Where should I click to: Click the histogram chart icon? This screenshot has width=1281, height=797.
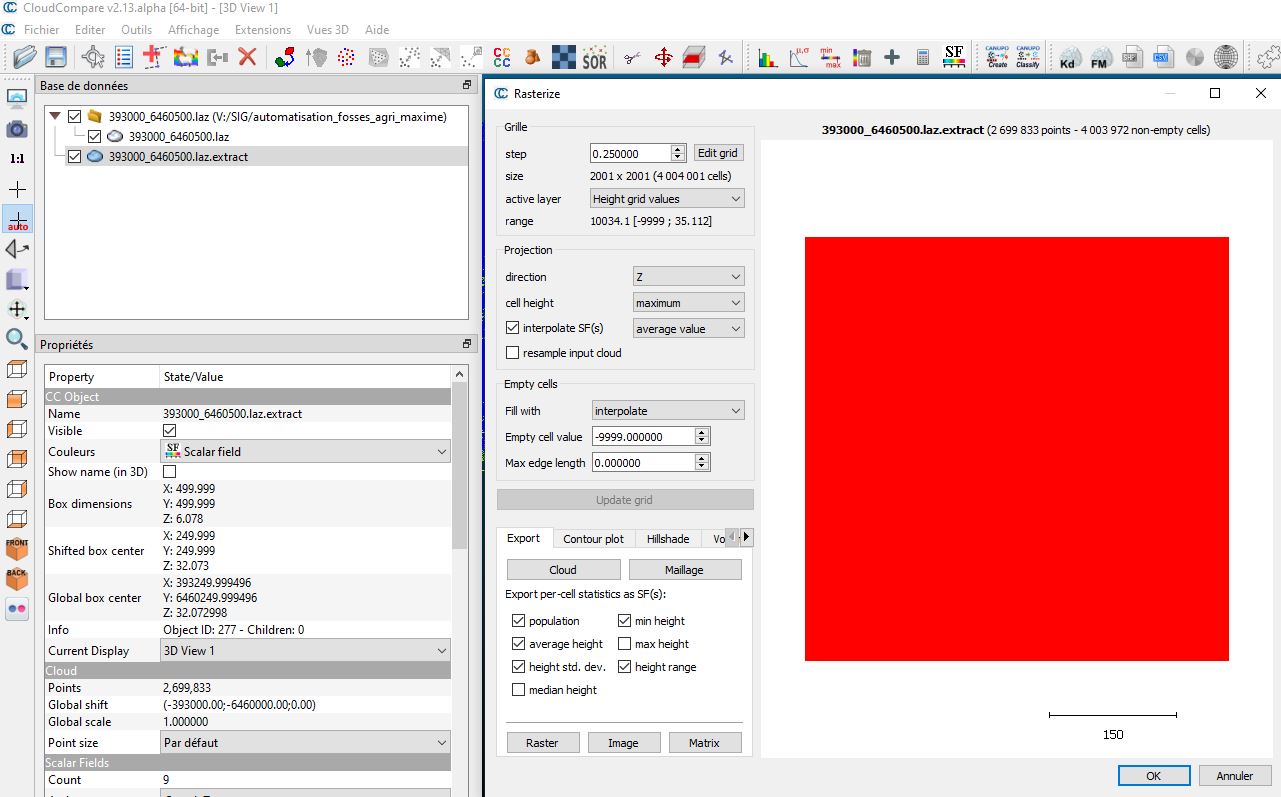coord(767,57)
